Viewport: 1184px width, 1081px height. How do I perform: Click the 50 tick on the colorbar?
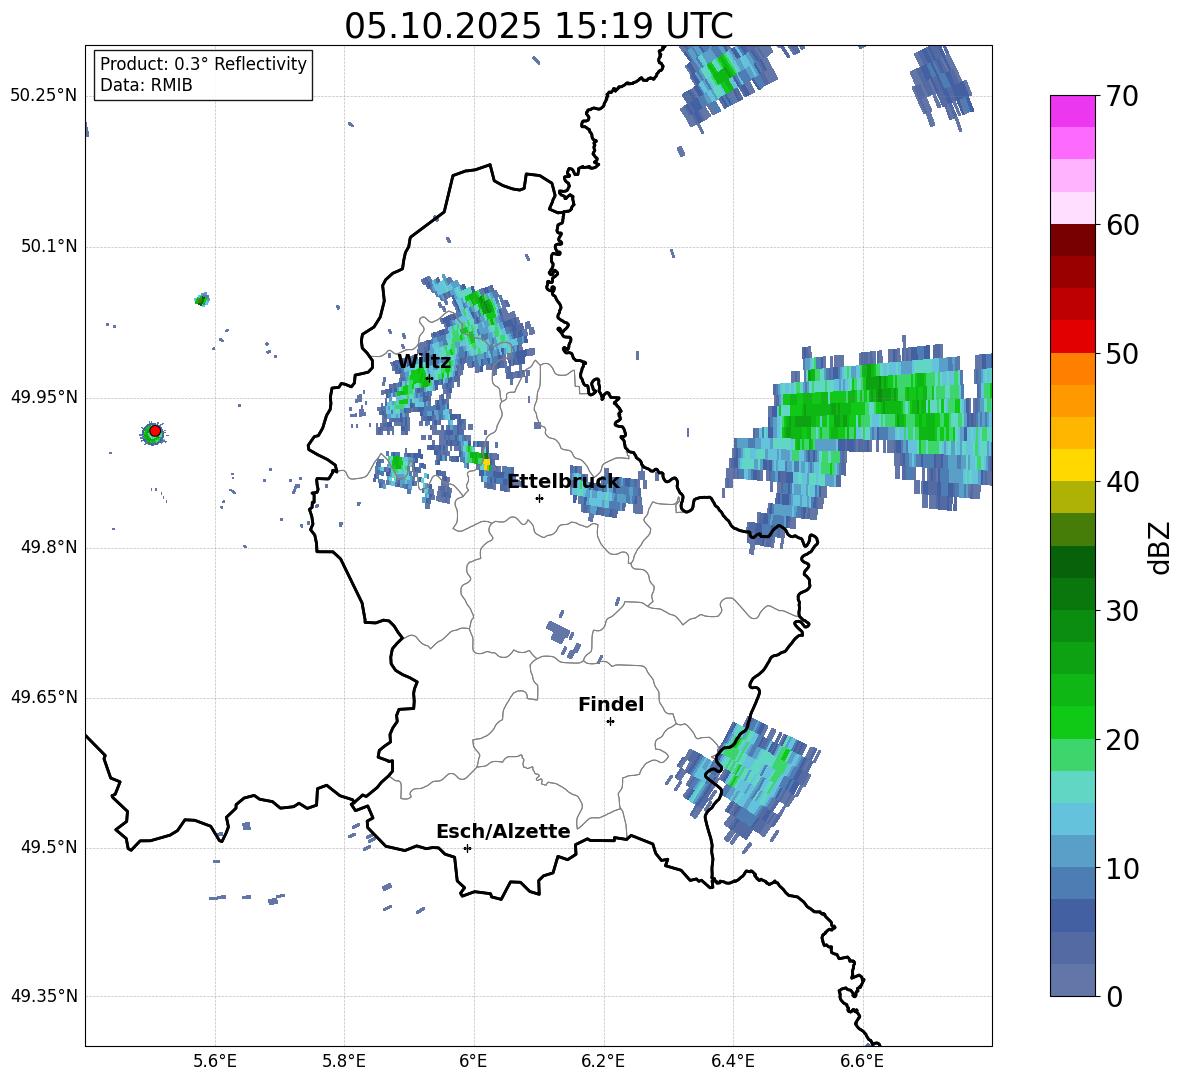(x=1122, y=353)
